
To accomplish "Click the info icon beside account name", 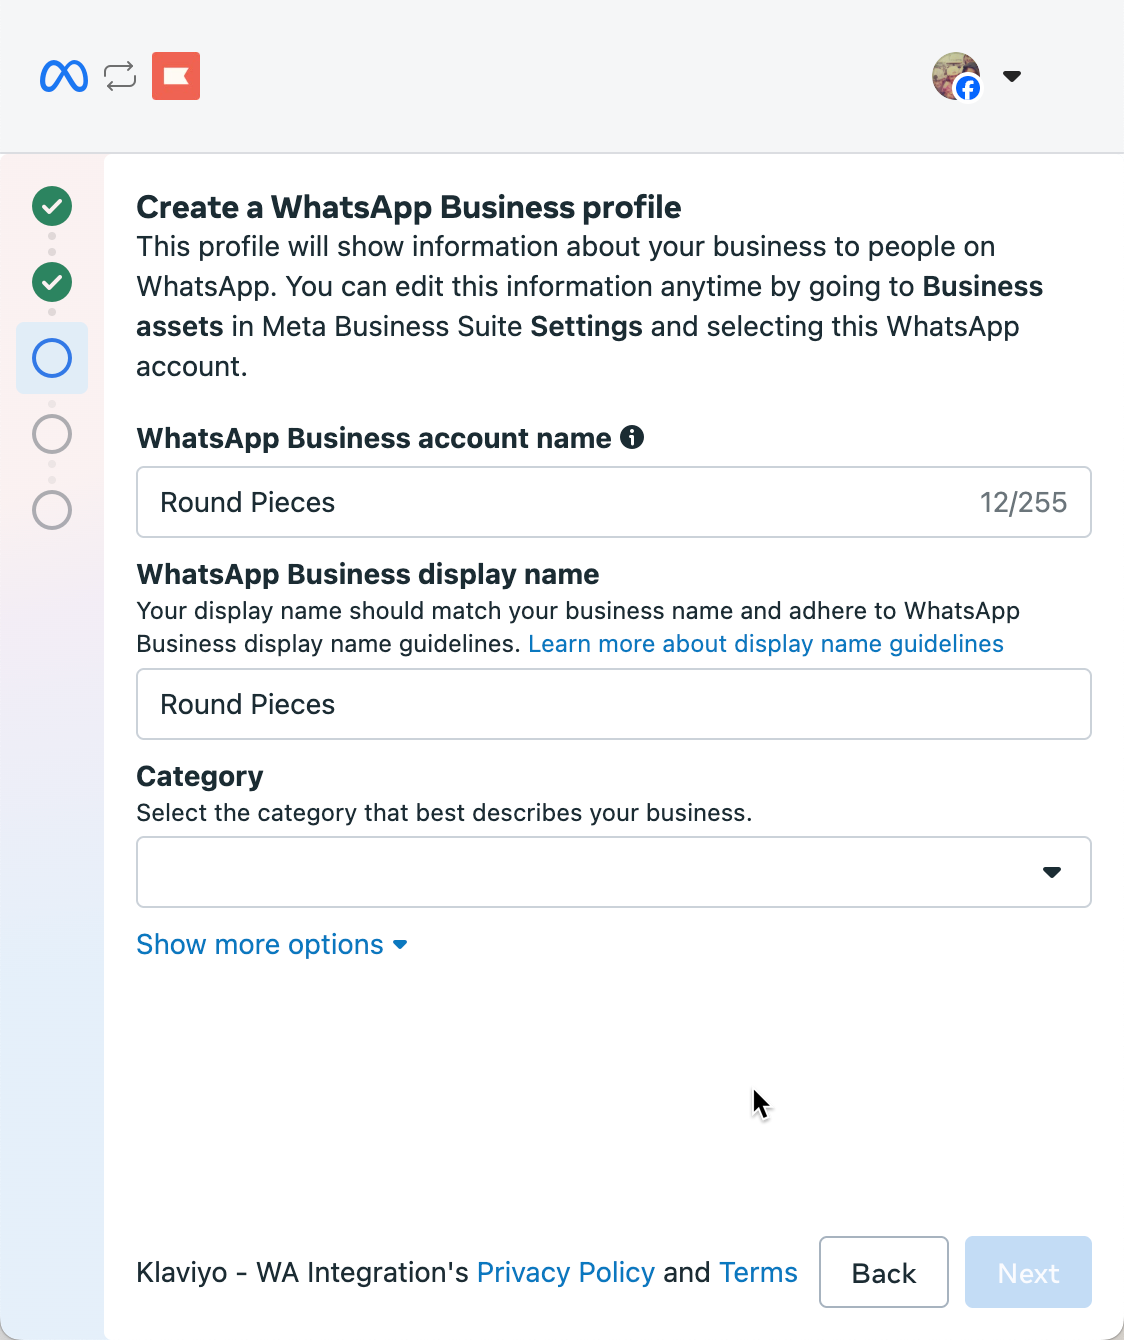I will [x=632, y=437].
